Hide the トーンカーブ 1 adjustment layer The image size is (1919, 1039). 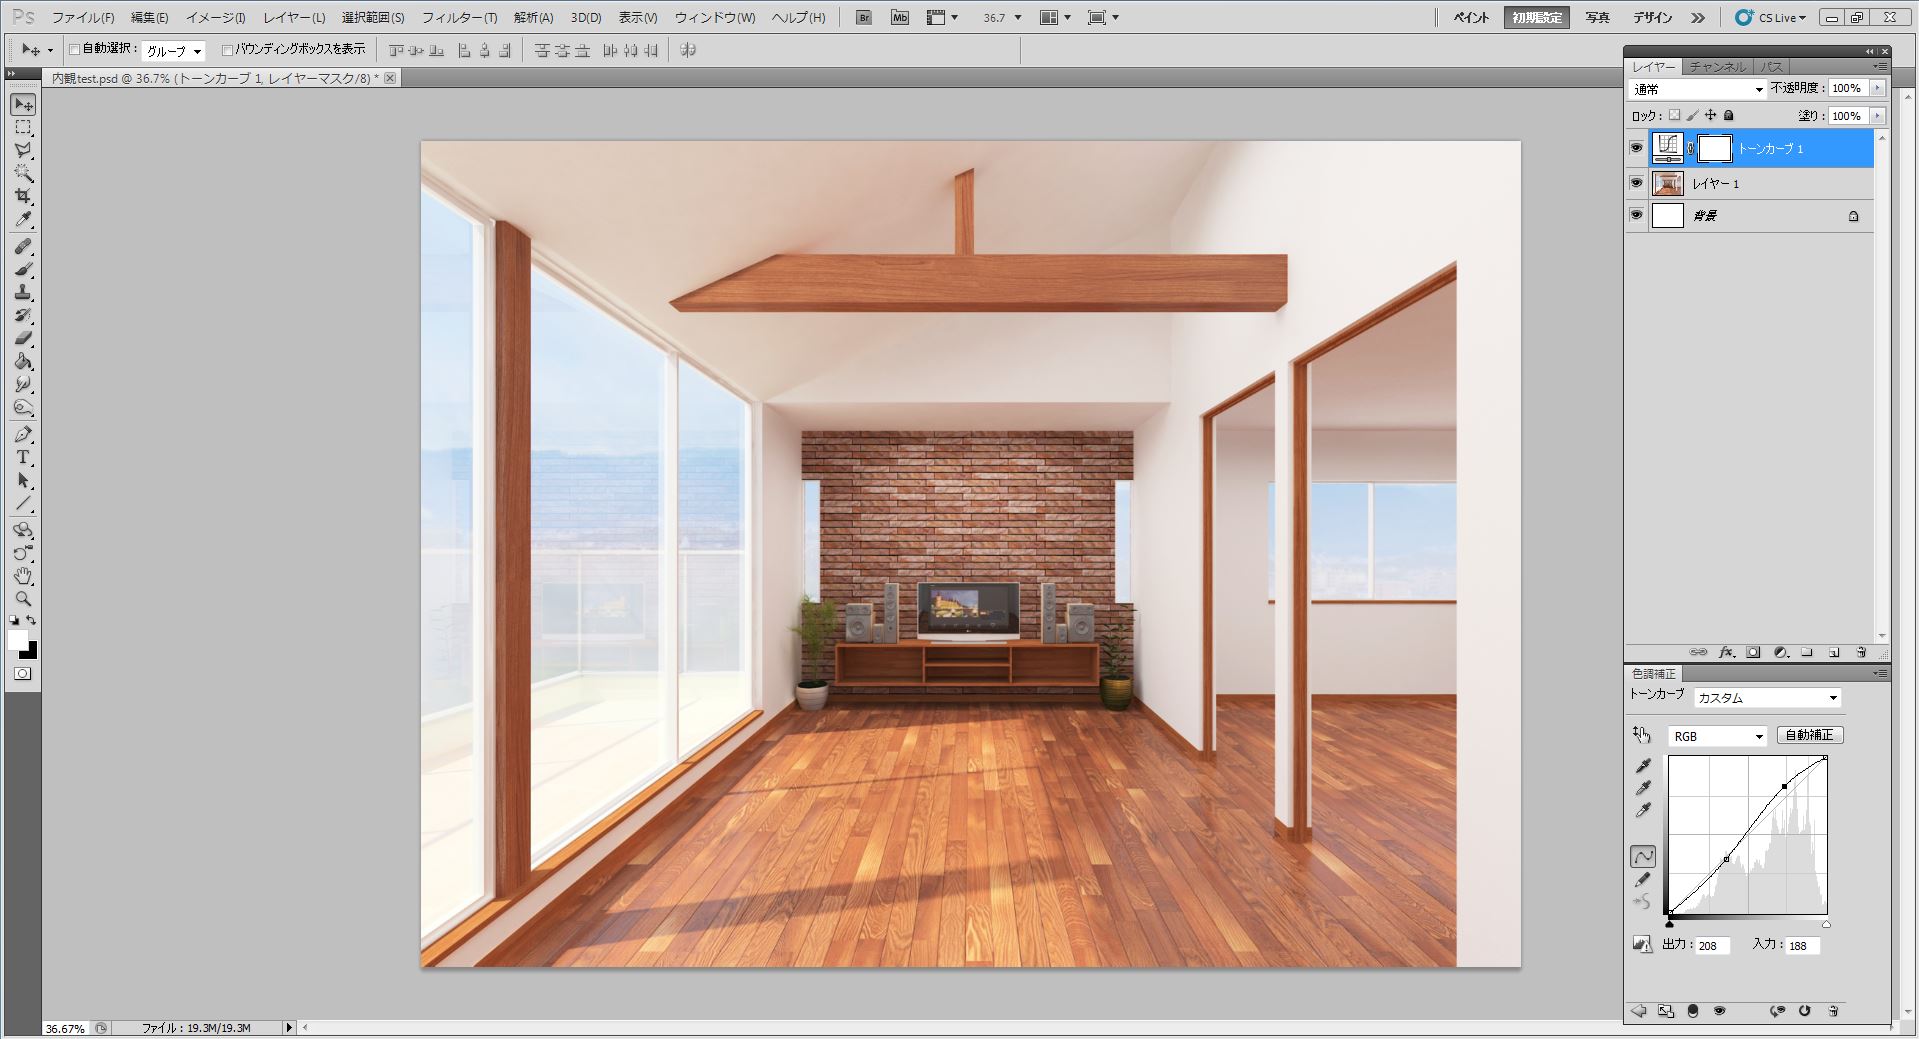pos(1636,148)
